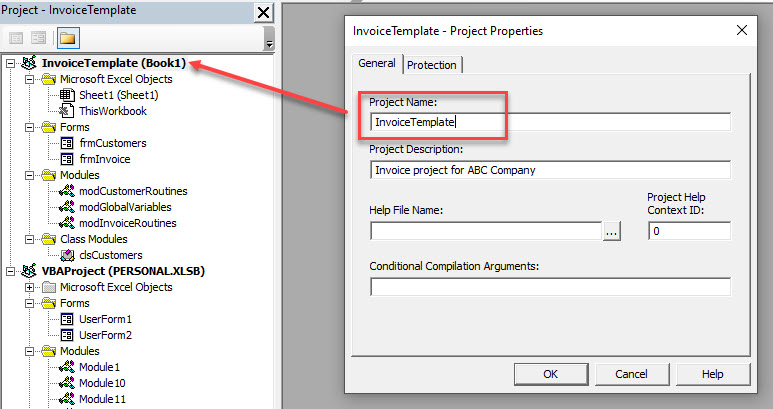Screen dimensions: 773x409
Task: Click the View Code toolbar icon
Action: 16,38
